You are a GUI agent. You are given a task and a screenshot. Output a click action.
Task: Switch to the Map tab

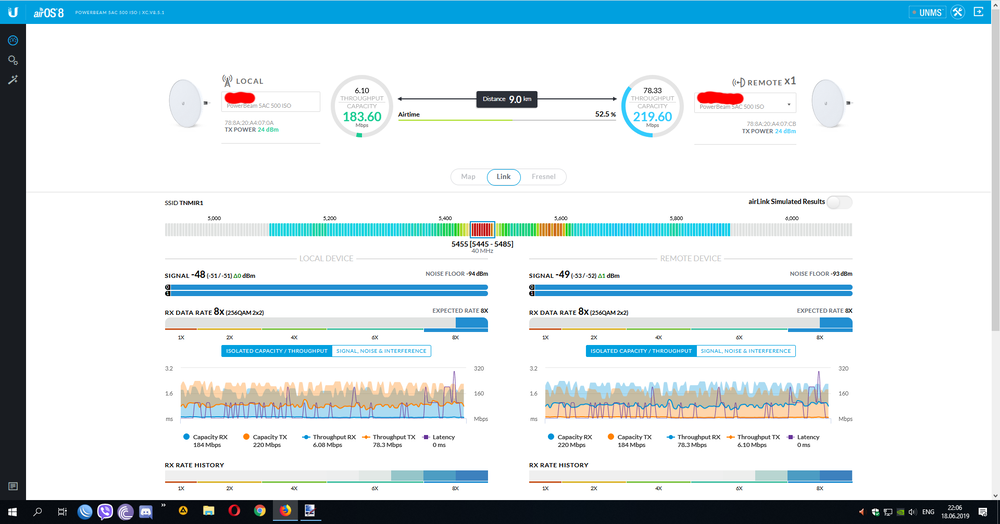pos(468,177)
